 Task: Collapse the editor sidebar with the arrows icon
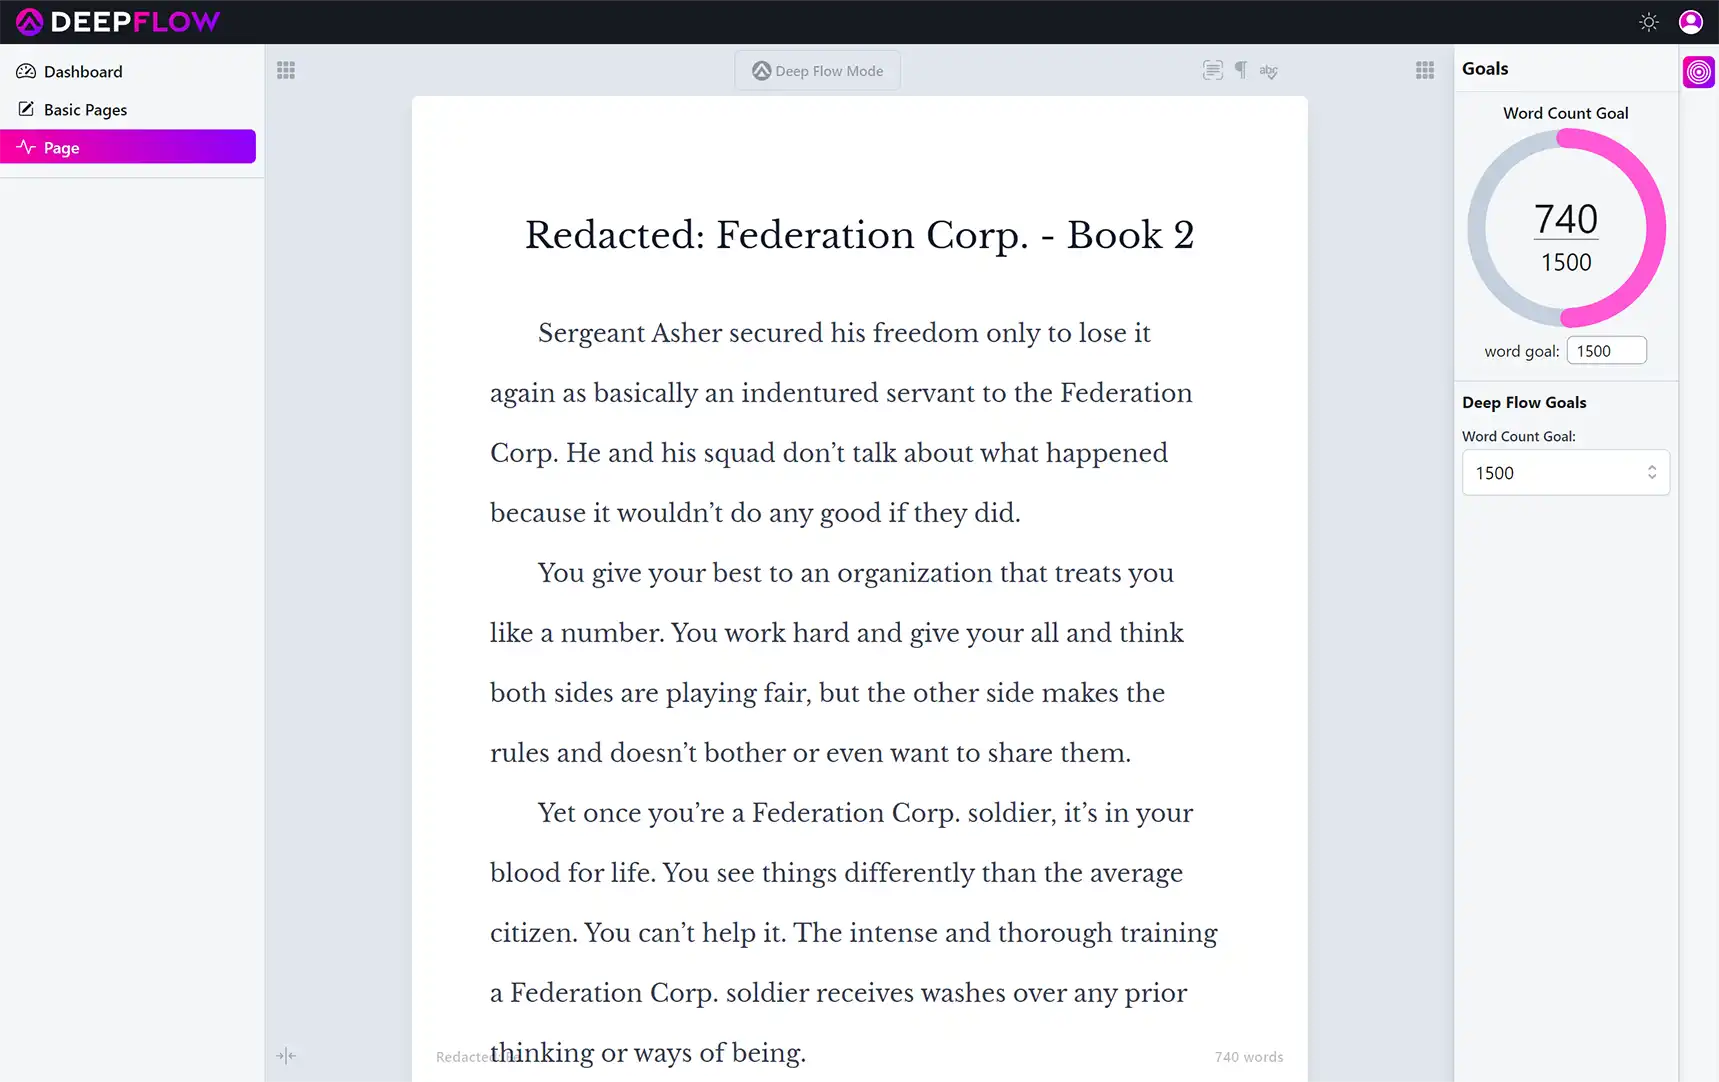coord(286,1056)
